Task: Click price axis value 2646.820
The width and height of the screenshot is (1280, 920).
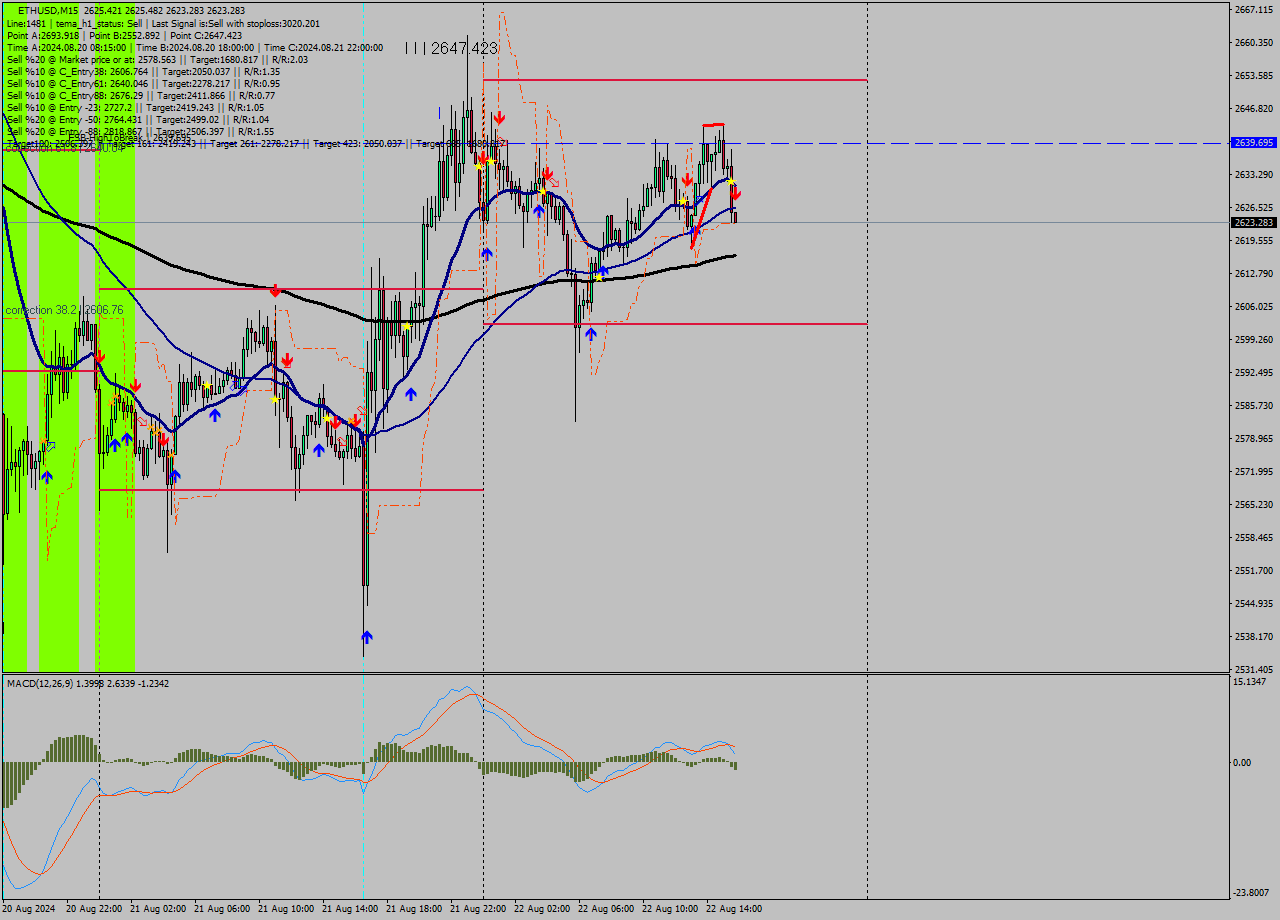Action: [x=1253, y=109]
